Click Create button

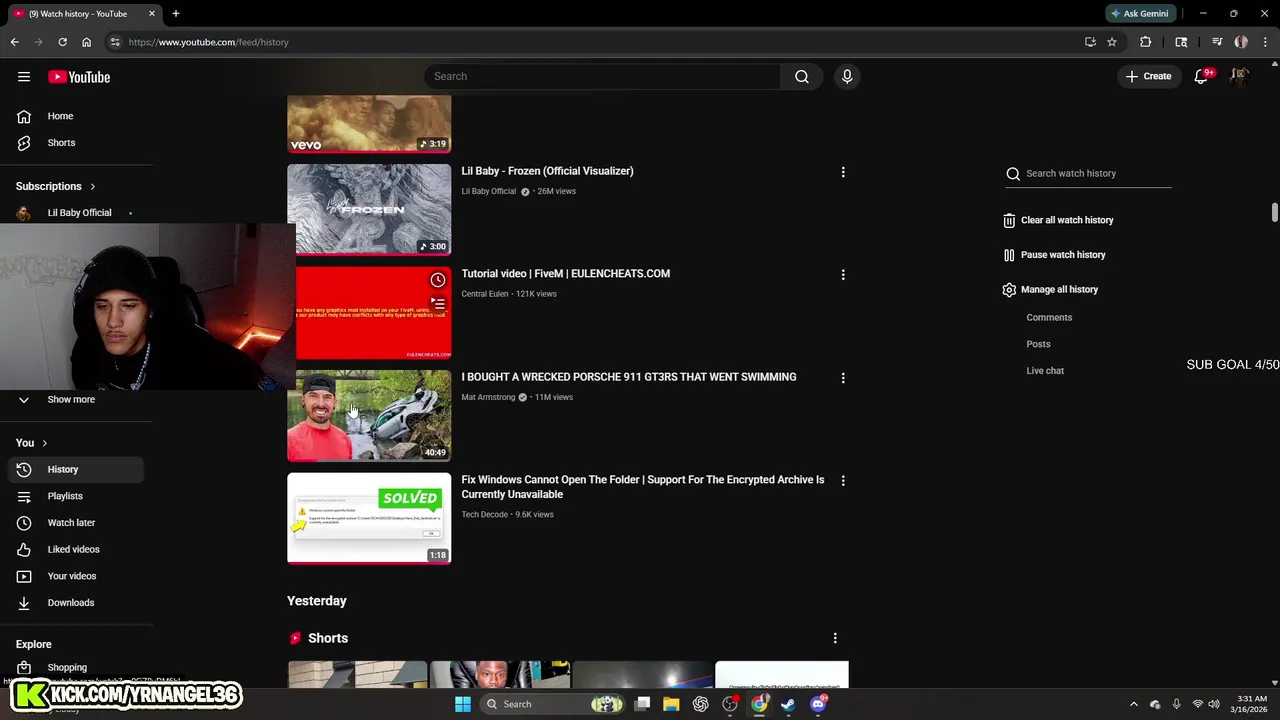pos(1148,77)
